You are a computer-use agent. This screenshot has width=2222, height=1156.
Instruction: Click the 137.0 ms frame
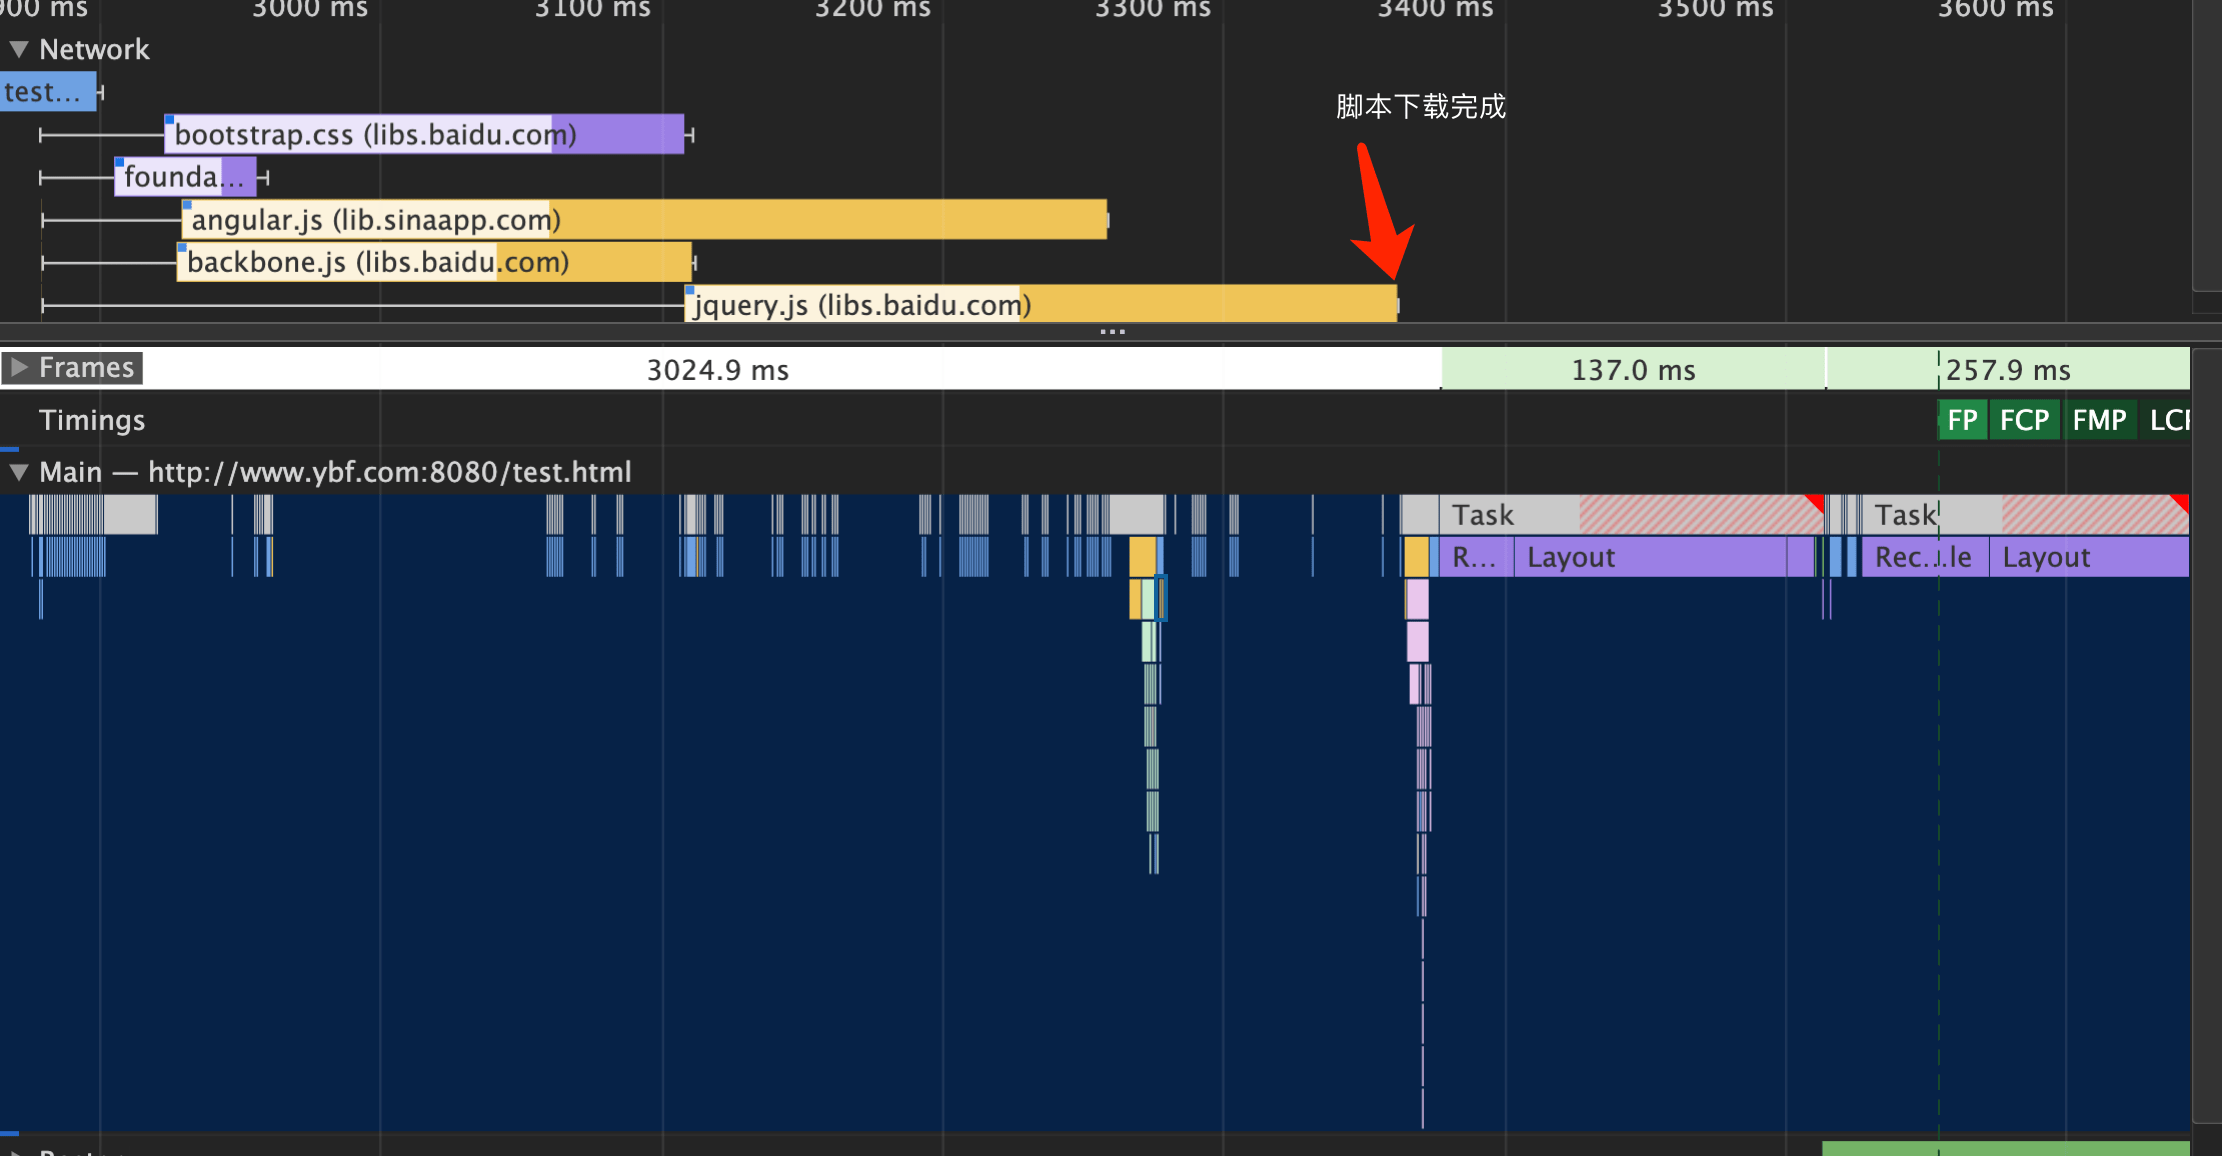(1633, 369)
